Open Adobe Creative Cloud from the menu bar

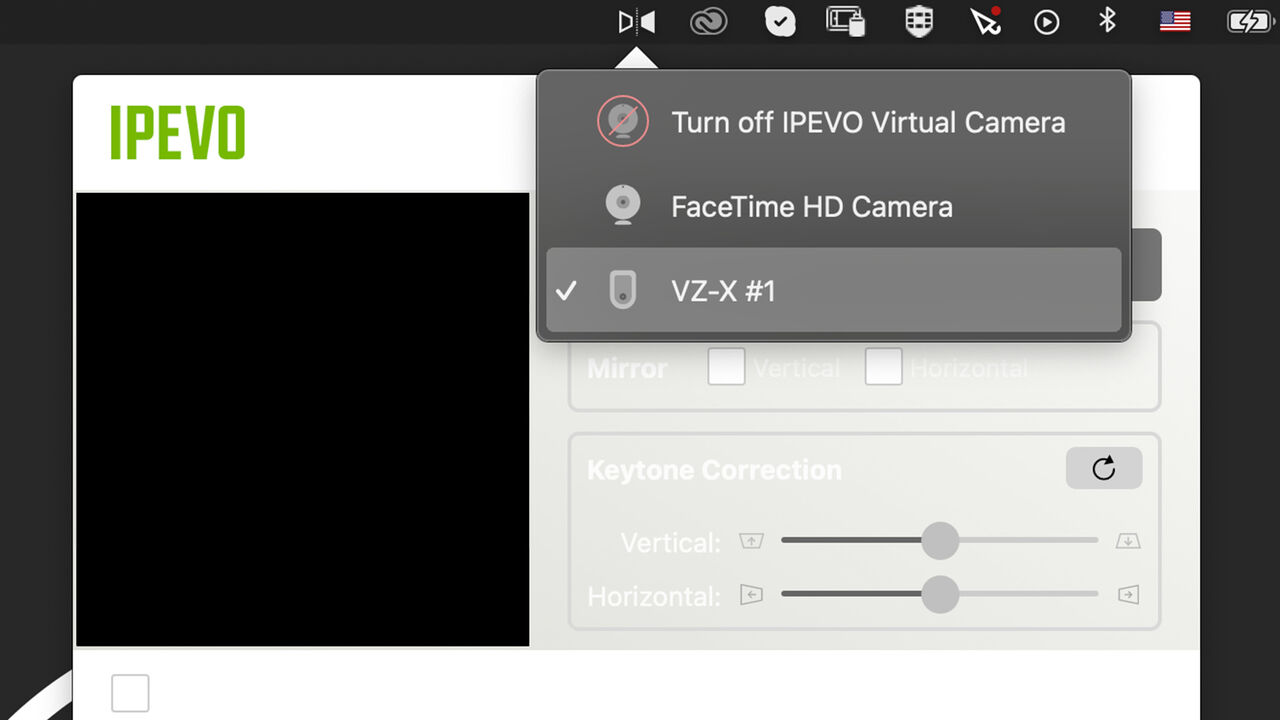pos(708,21)
